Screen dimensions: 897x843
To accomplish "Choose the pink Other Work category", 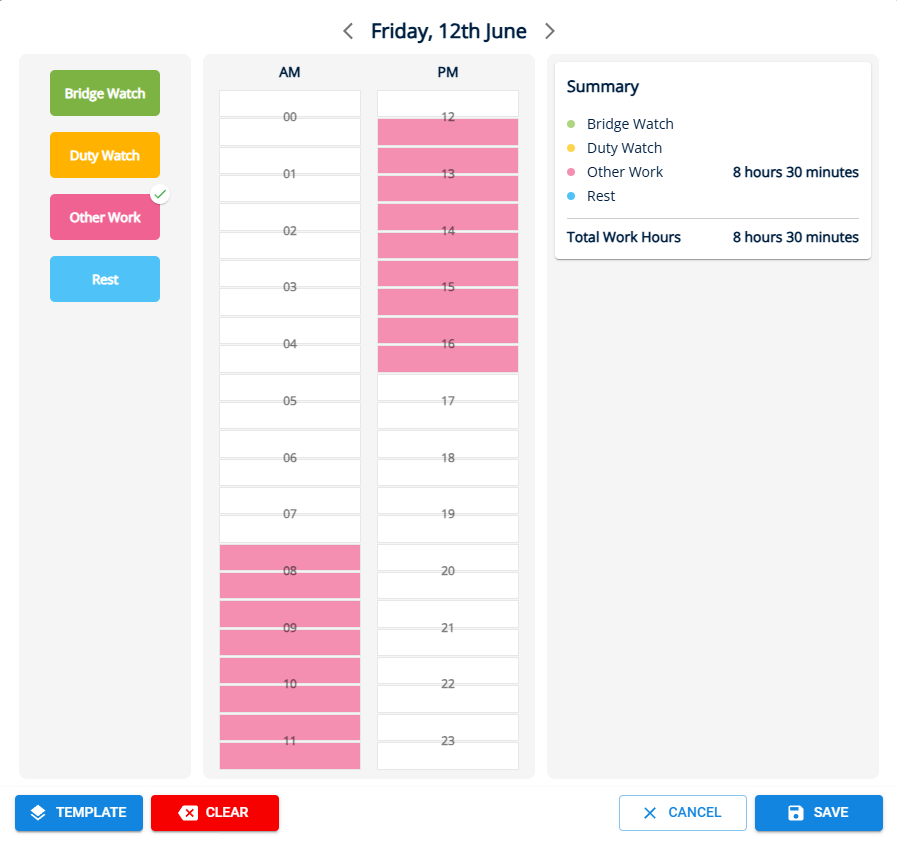I will tap(105, 217).
